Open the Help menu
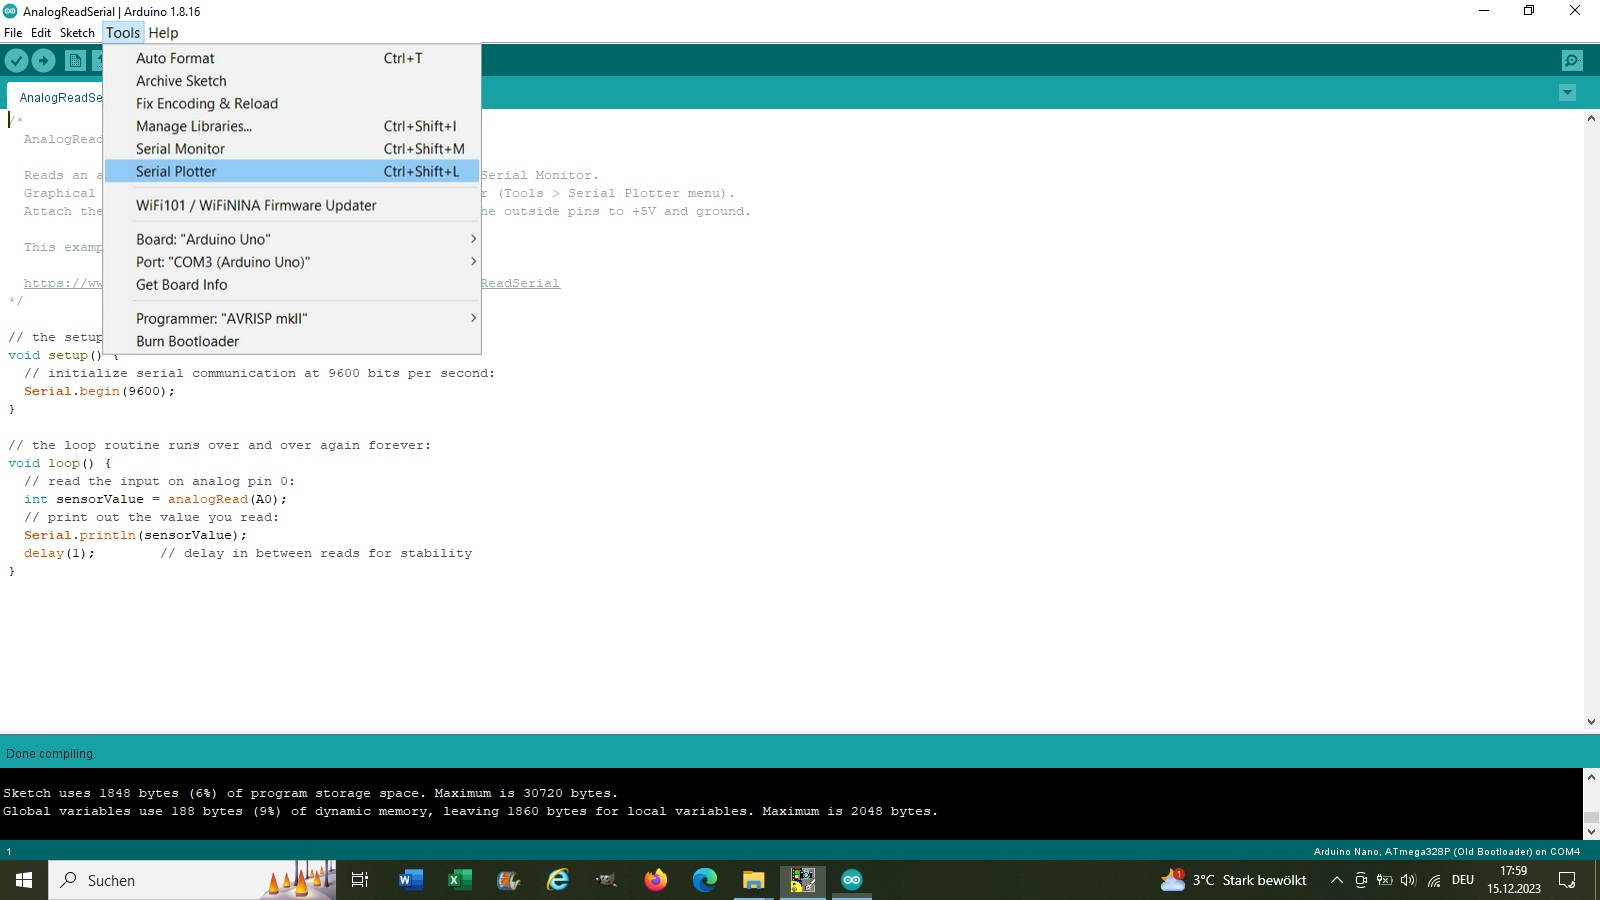The height and width of the screenshot is (900, 1600). pos(163,32)
